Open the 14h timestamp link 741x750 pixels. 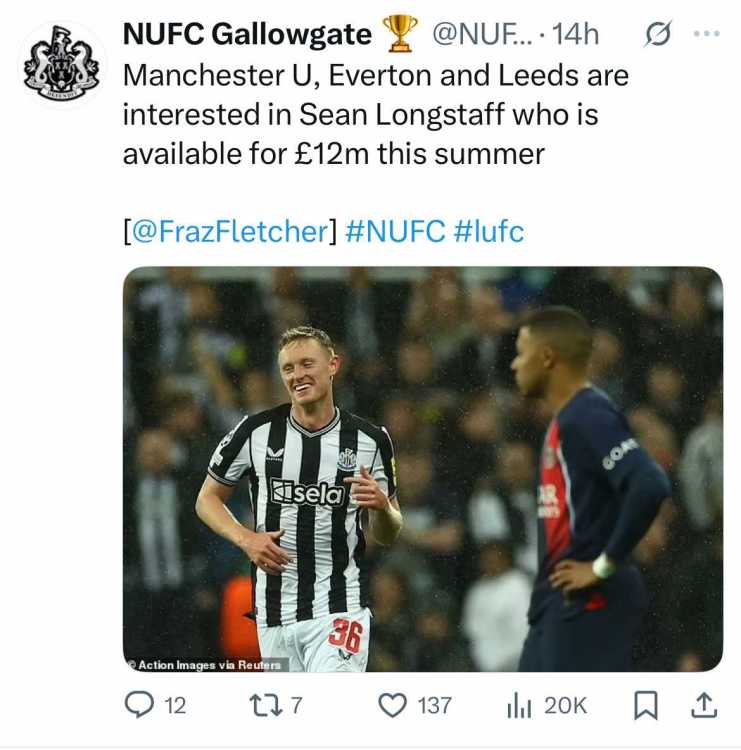[575, 34]
